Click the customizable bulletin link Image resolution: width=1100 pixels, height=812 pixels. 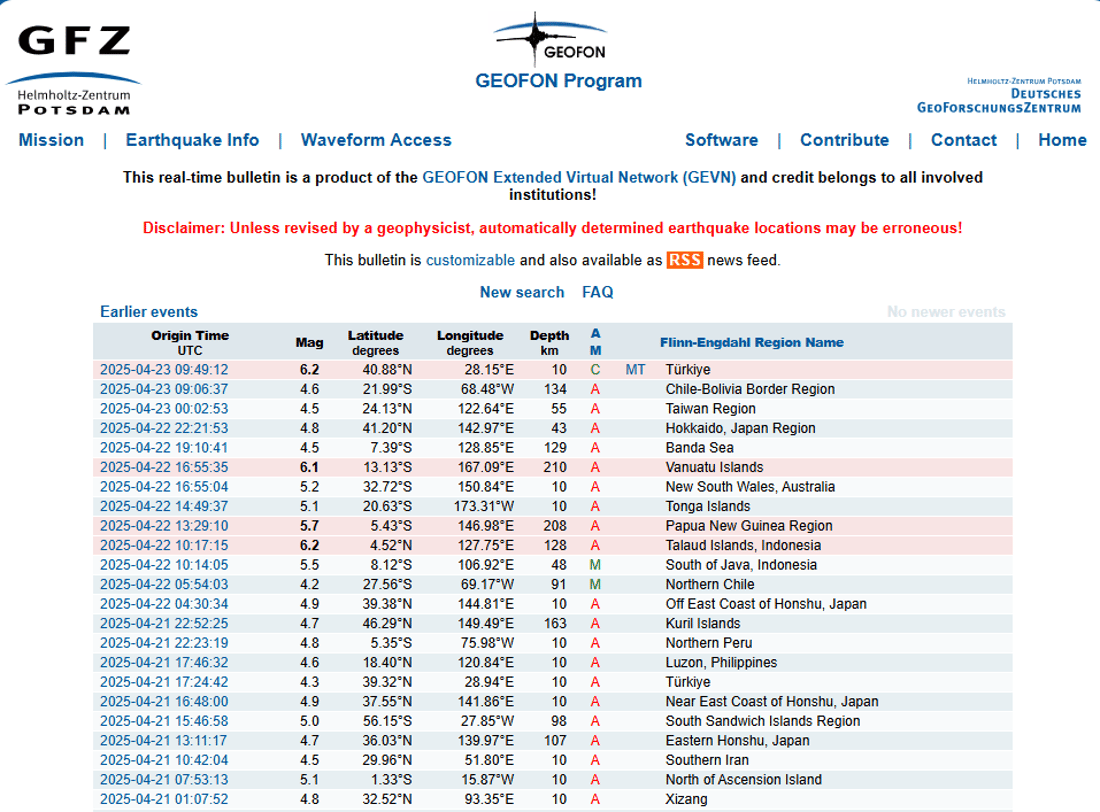(x=470, y=260)
